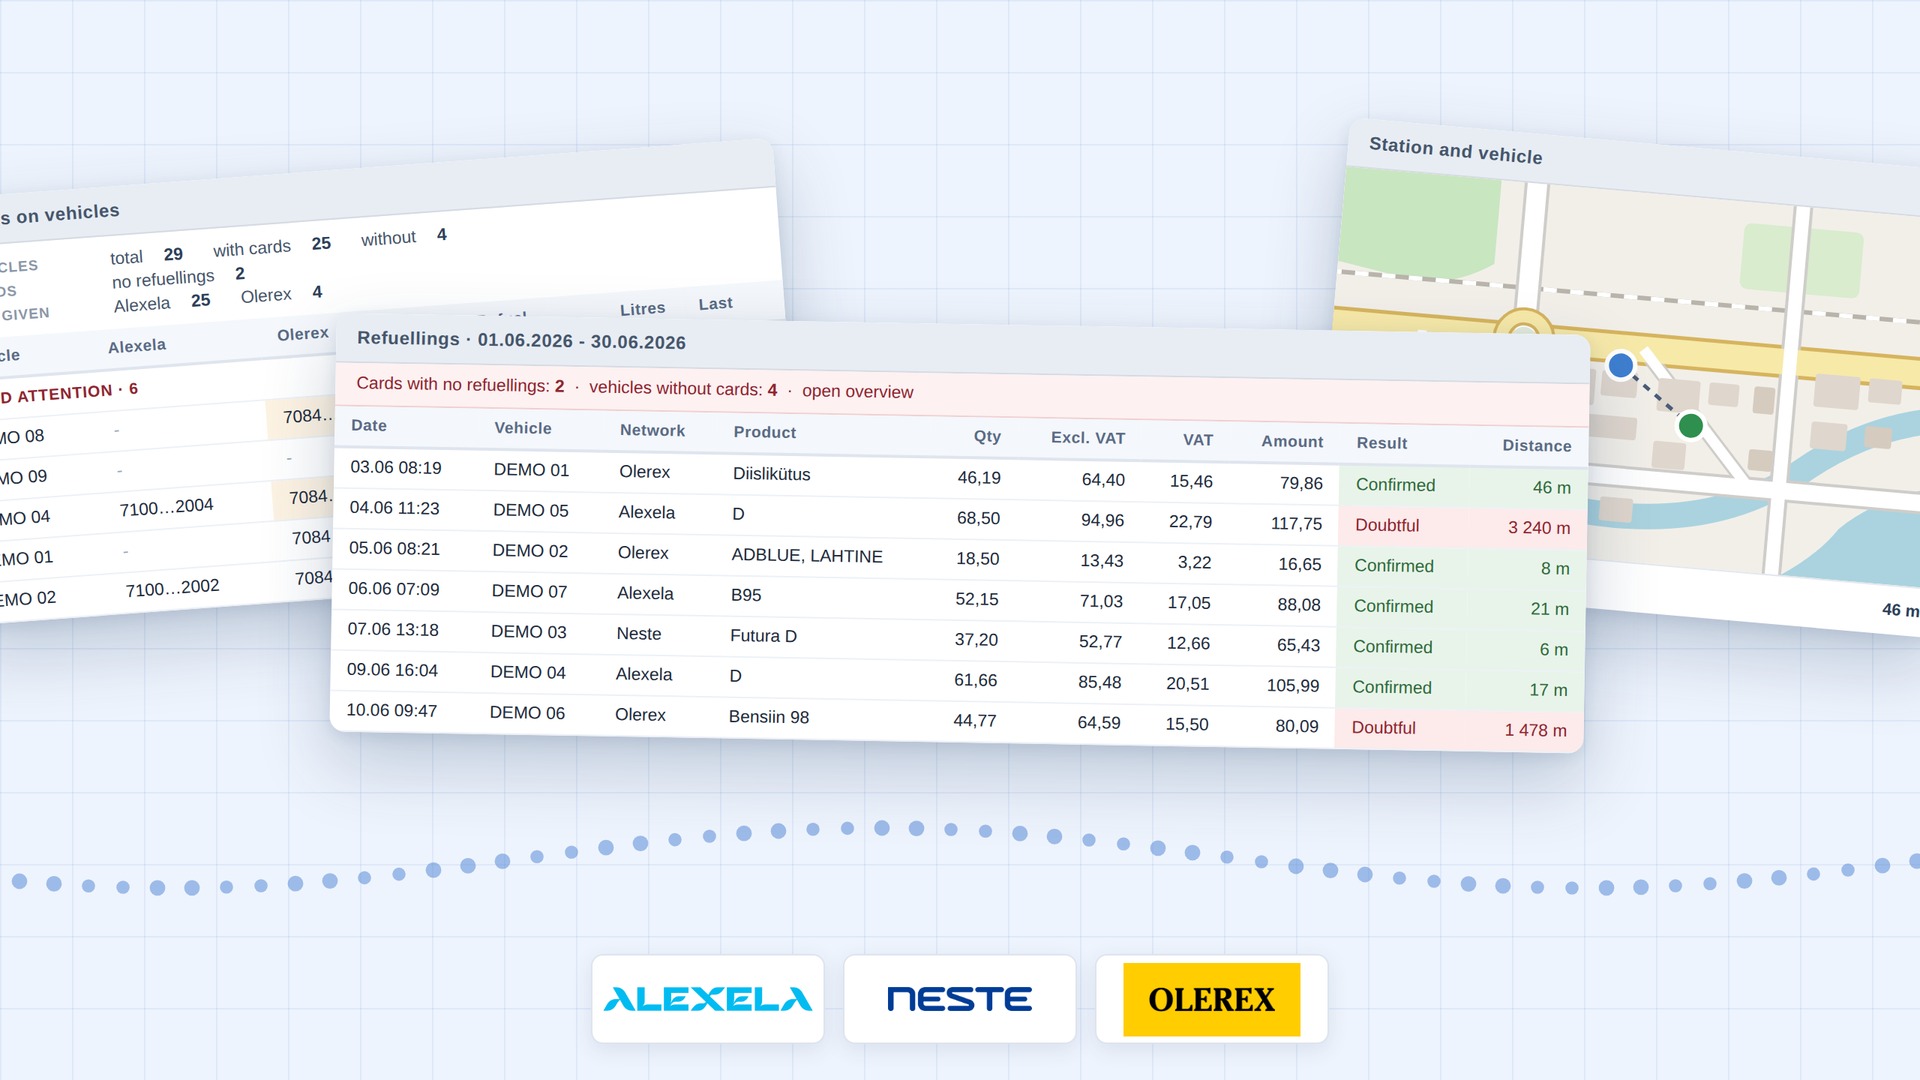Select the blue marker on the map

tap(1621, 365)
